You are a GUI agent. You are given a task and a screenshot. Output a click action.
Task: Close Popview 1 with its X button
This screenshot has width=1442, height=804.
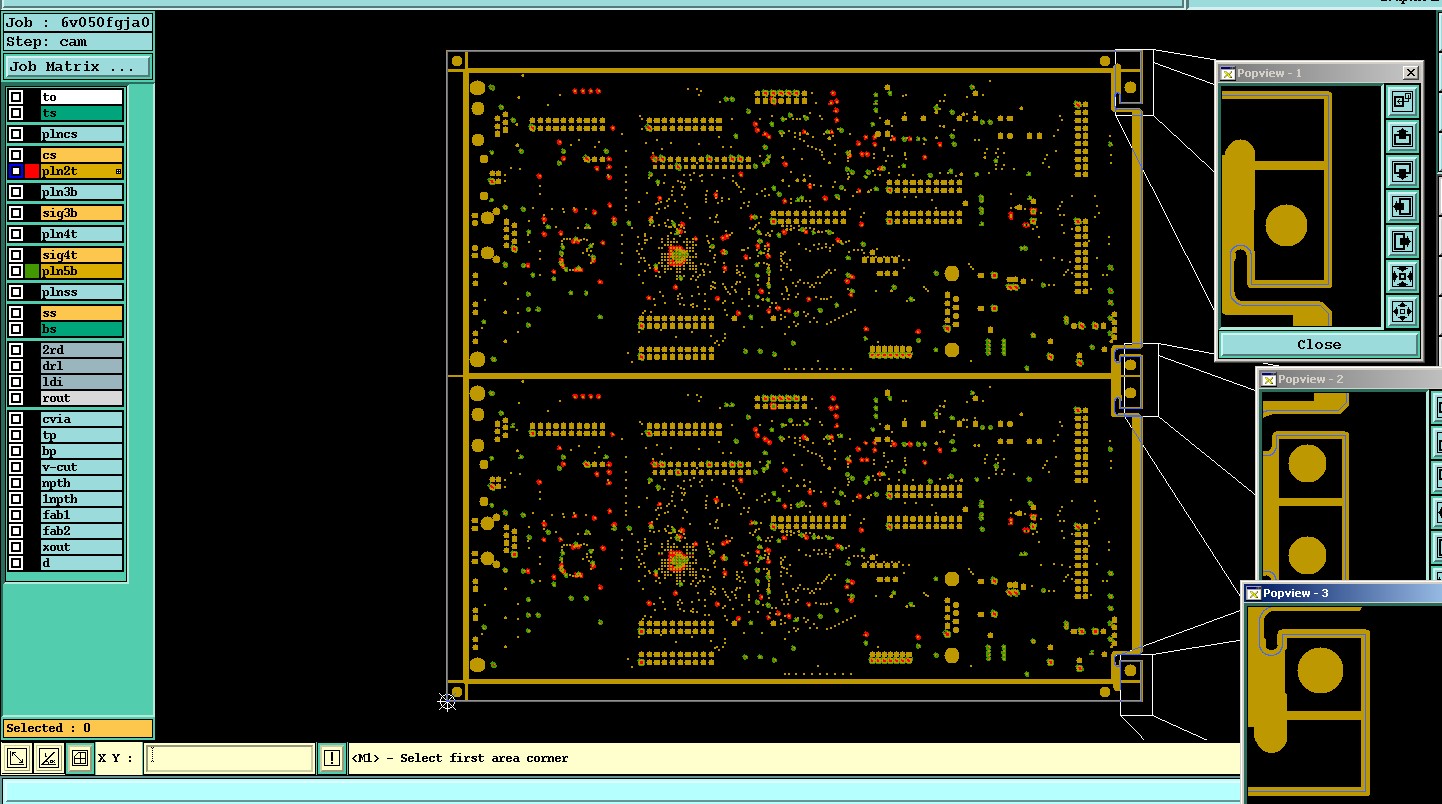[x=1410, y=73]
